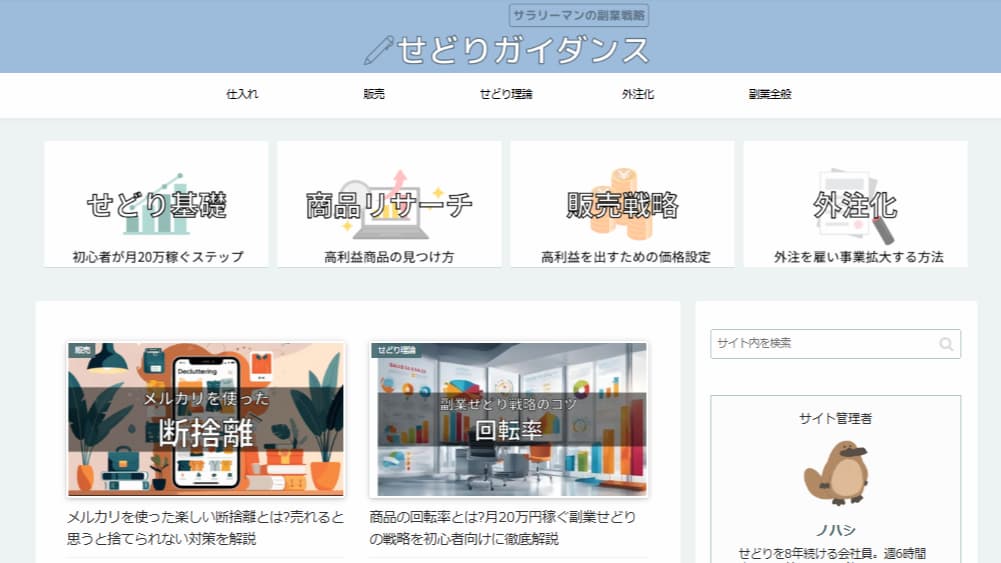Open the せどり基礎 banner card

pyautogui.click(x=156, y=204)
